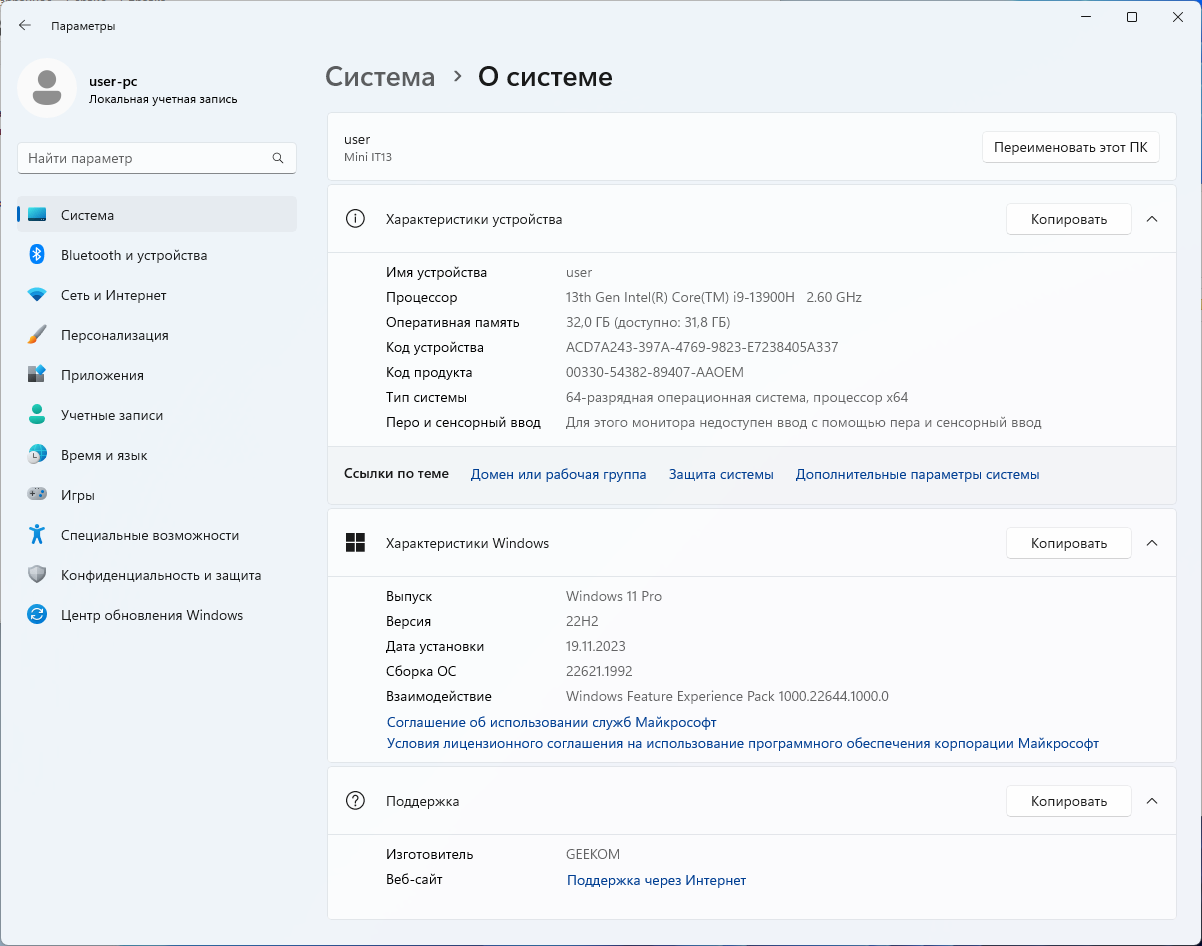The height and width of the screenshot is (946, 1202).
Task: Click the privacy shield icon
Action: (37, 575)
